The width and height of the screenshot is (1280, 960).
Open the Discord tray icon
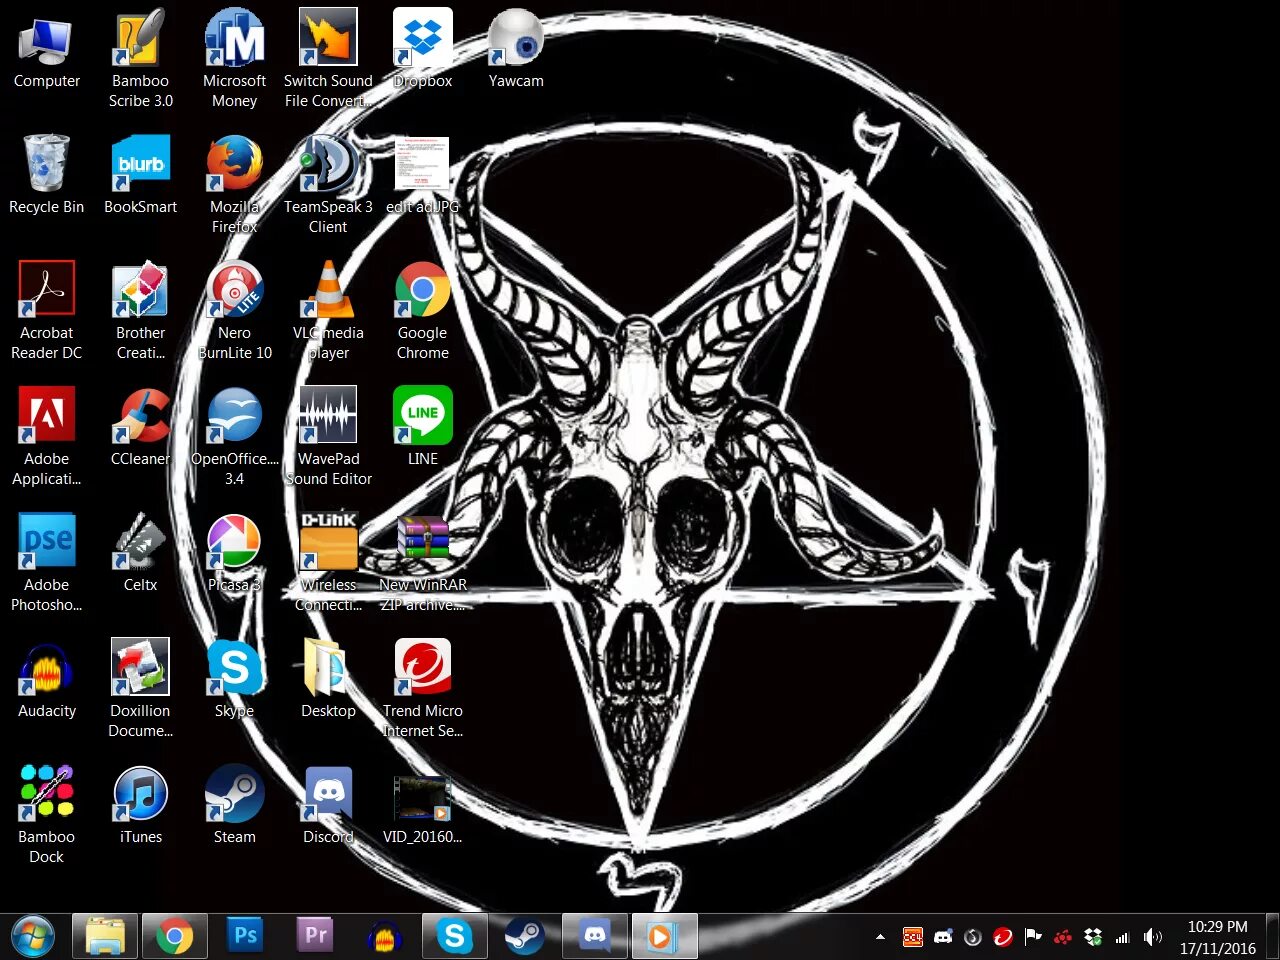click(943, 937)
